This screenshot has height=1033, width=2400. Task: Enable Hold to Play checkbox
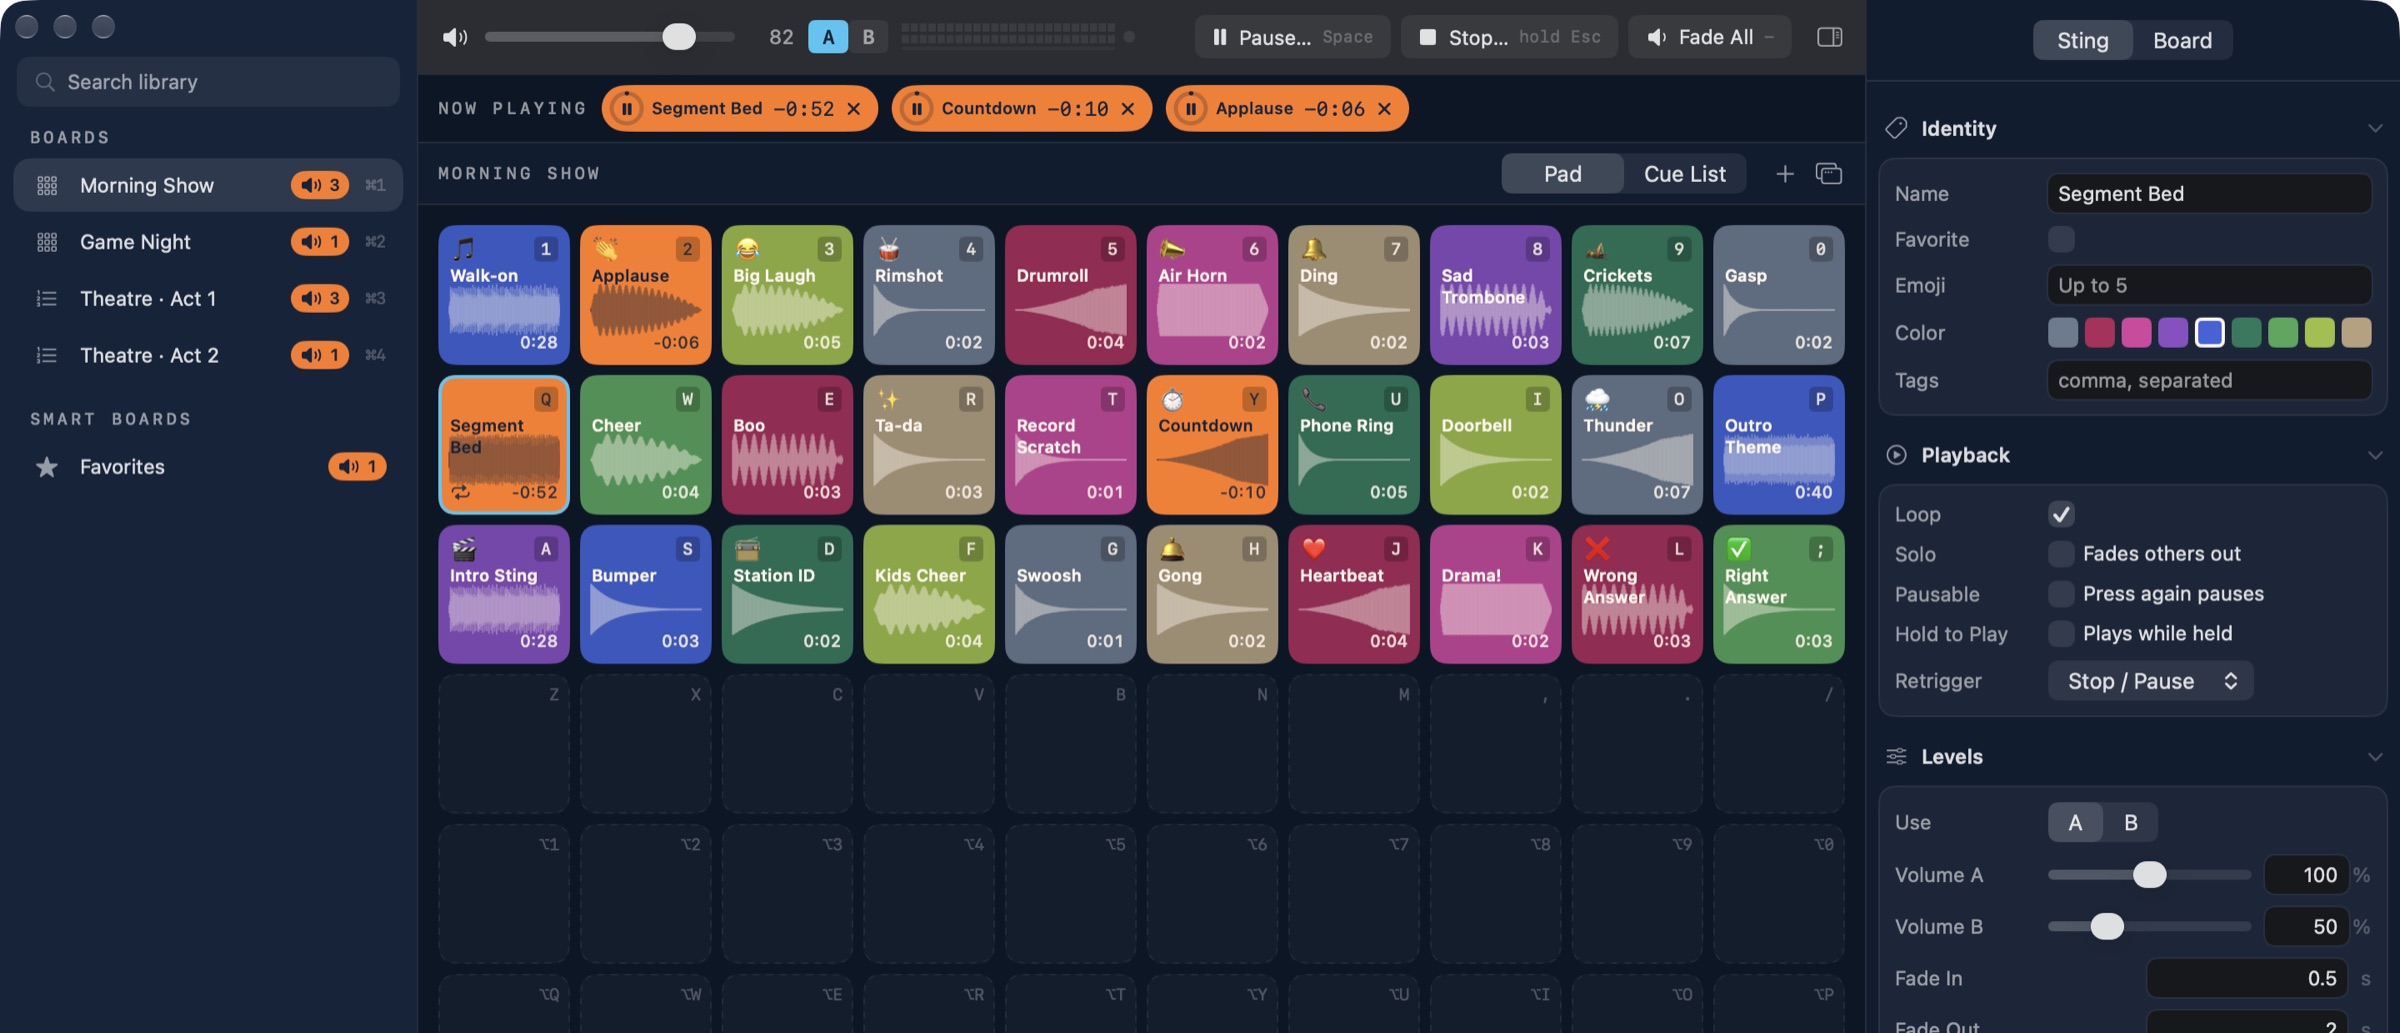click(2061, 634)
